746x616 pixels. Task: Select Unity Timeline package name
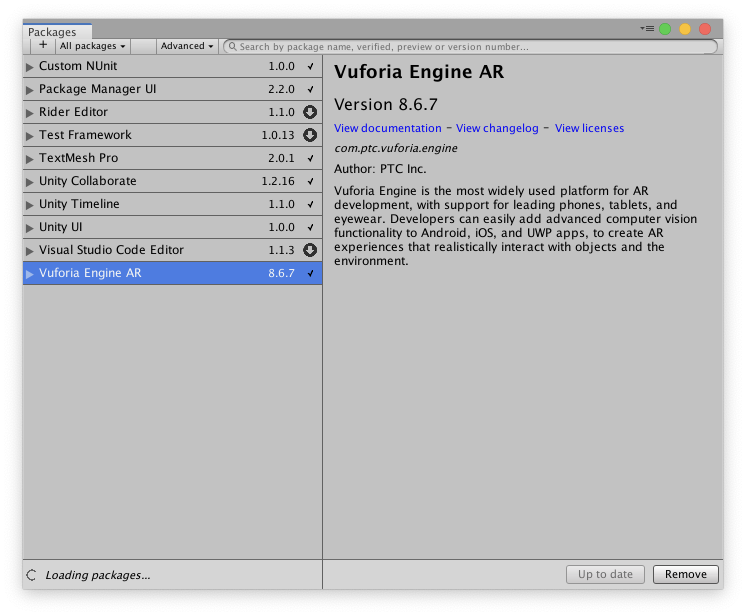(79, 204)
